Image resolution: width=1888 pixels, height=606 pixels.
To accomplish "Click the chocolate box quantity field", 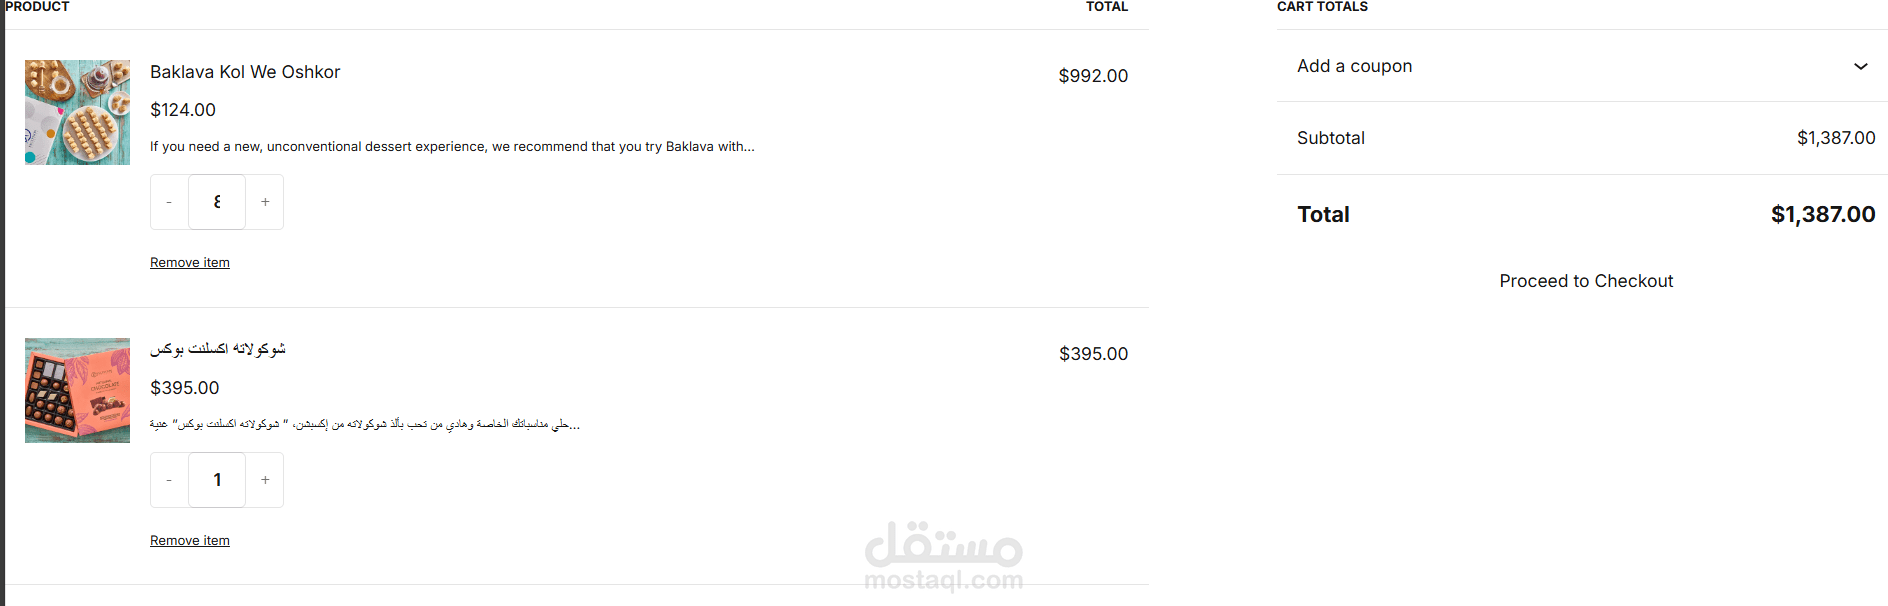I will point(217,480).
